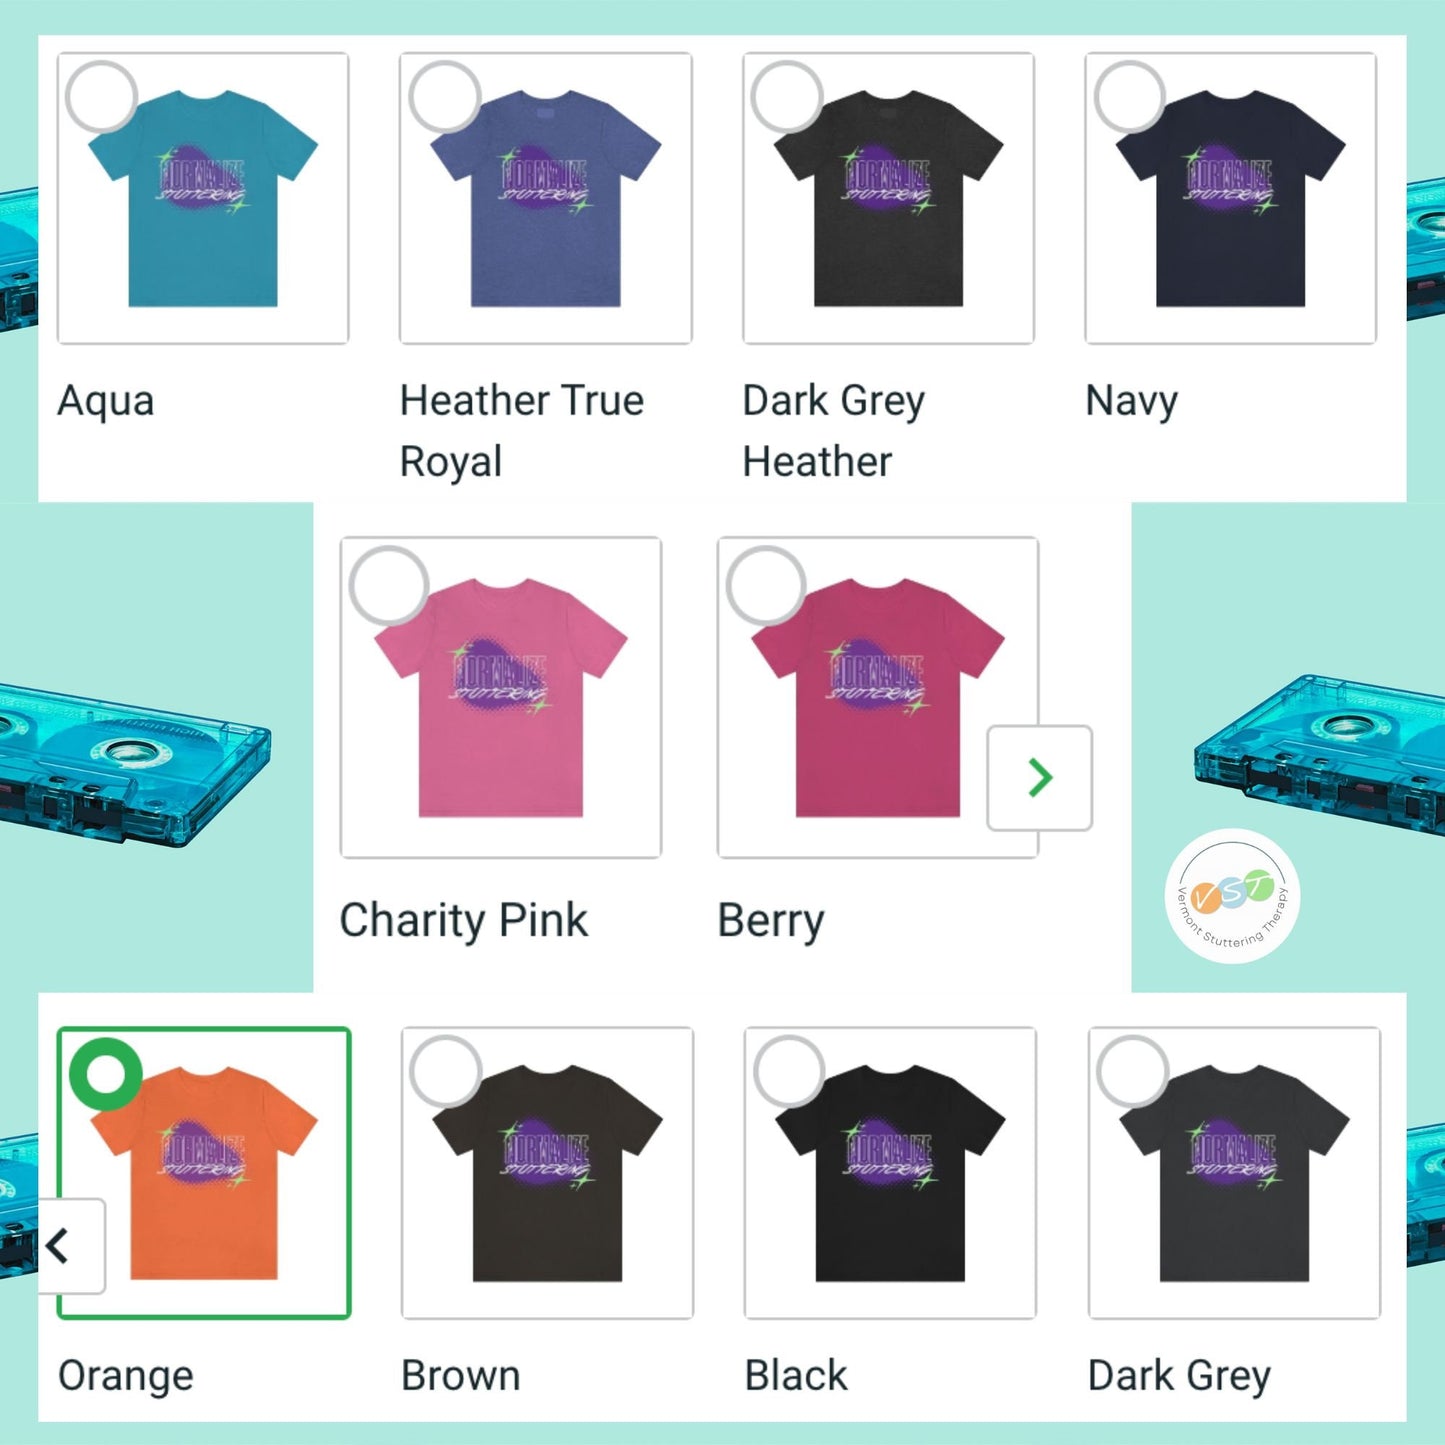Click the Navy t-shirt image

[1231, 198]
